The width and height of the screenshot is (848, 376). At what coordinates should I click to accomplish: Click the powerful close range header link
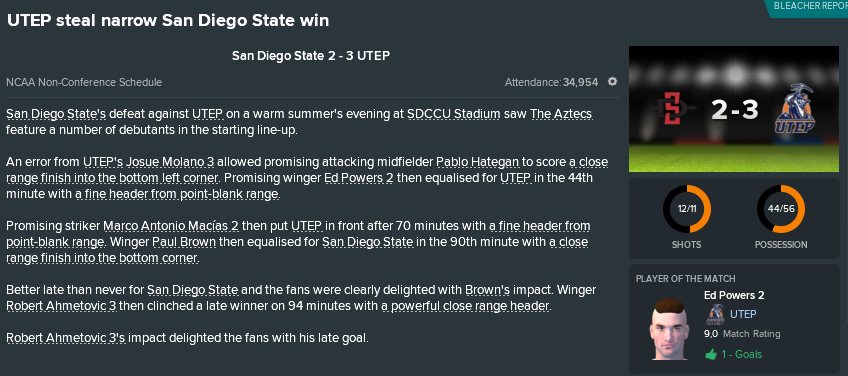pyautogui.click(x=465, y=306)
